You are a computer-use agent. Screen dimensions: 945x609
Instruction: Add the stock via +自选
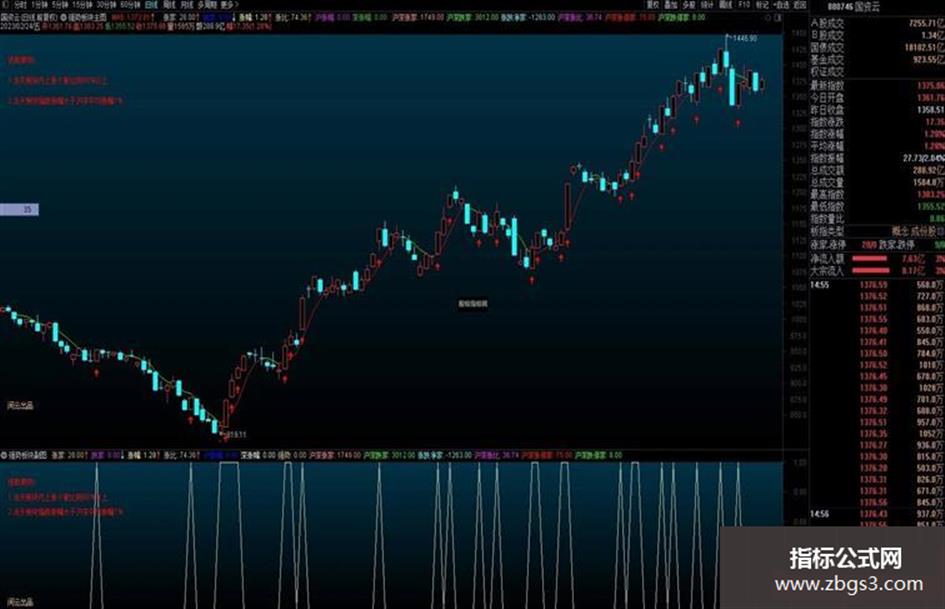pos(782,5)
